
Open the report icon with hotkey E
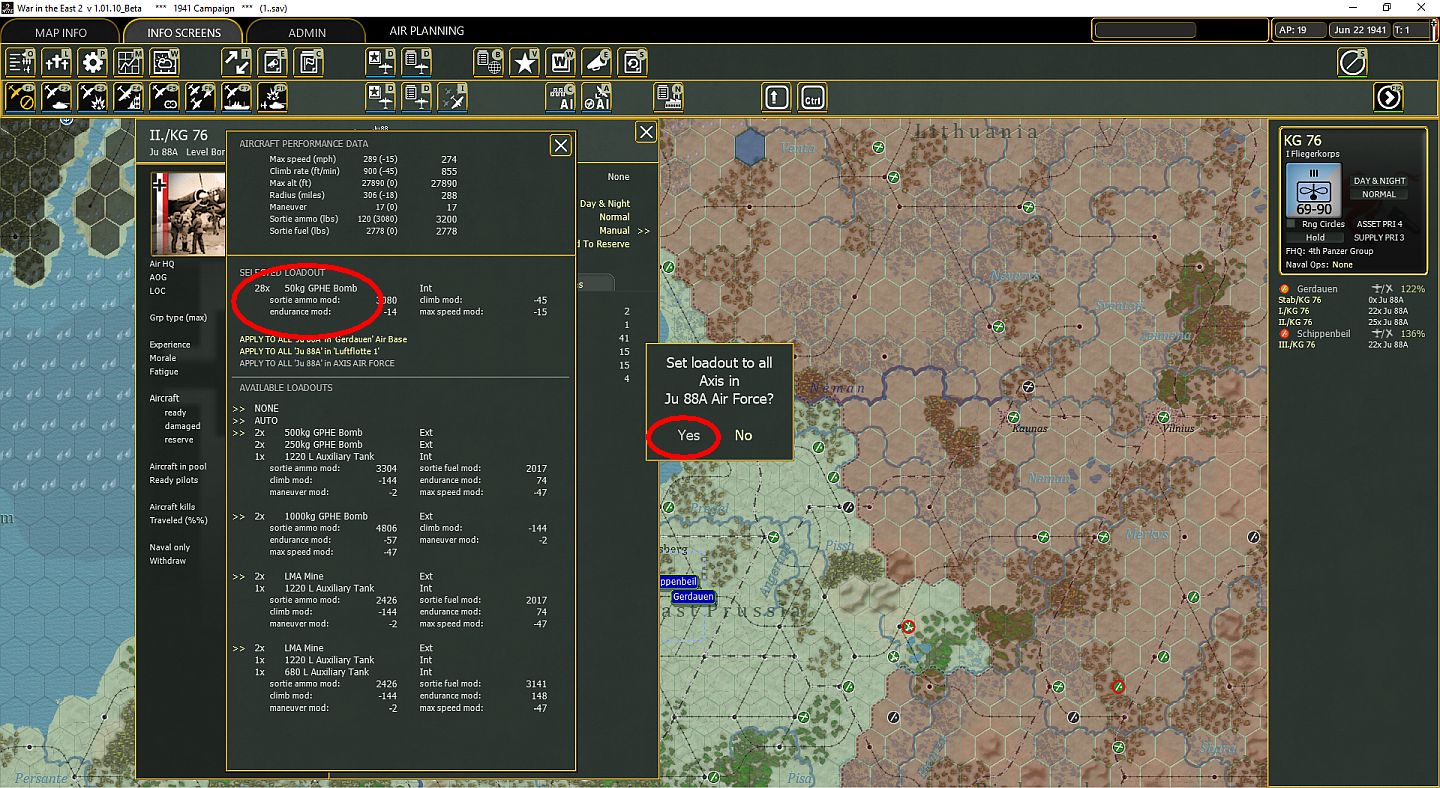[273, 63]
